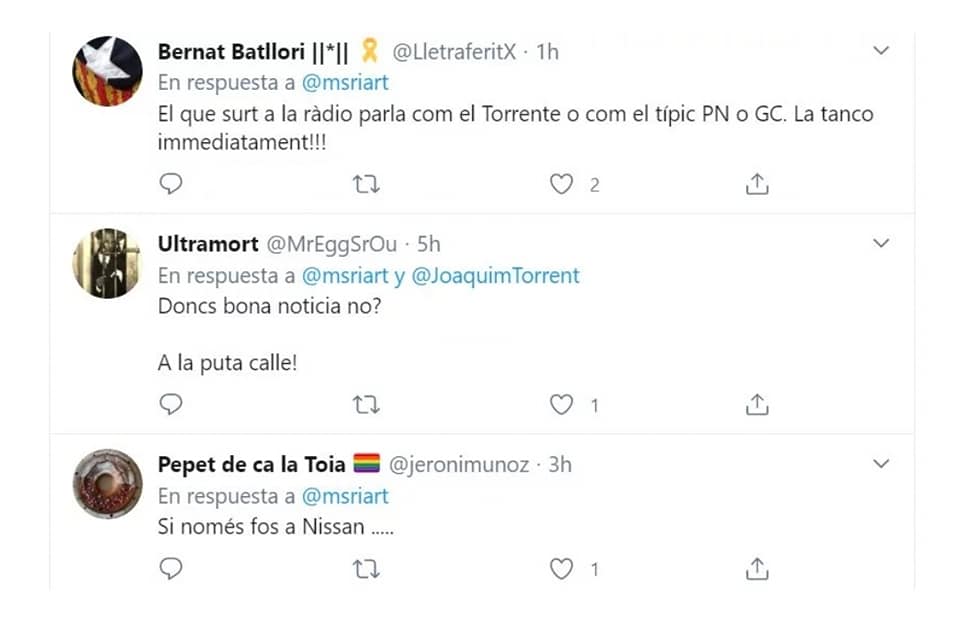Click @msriart mention in Bernat's tweet
960x627 pixels.
[344, 82]
